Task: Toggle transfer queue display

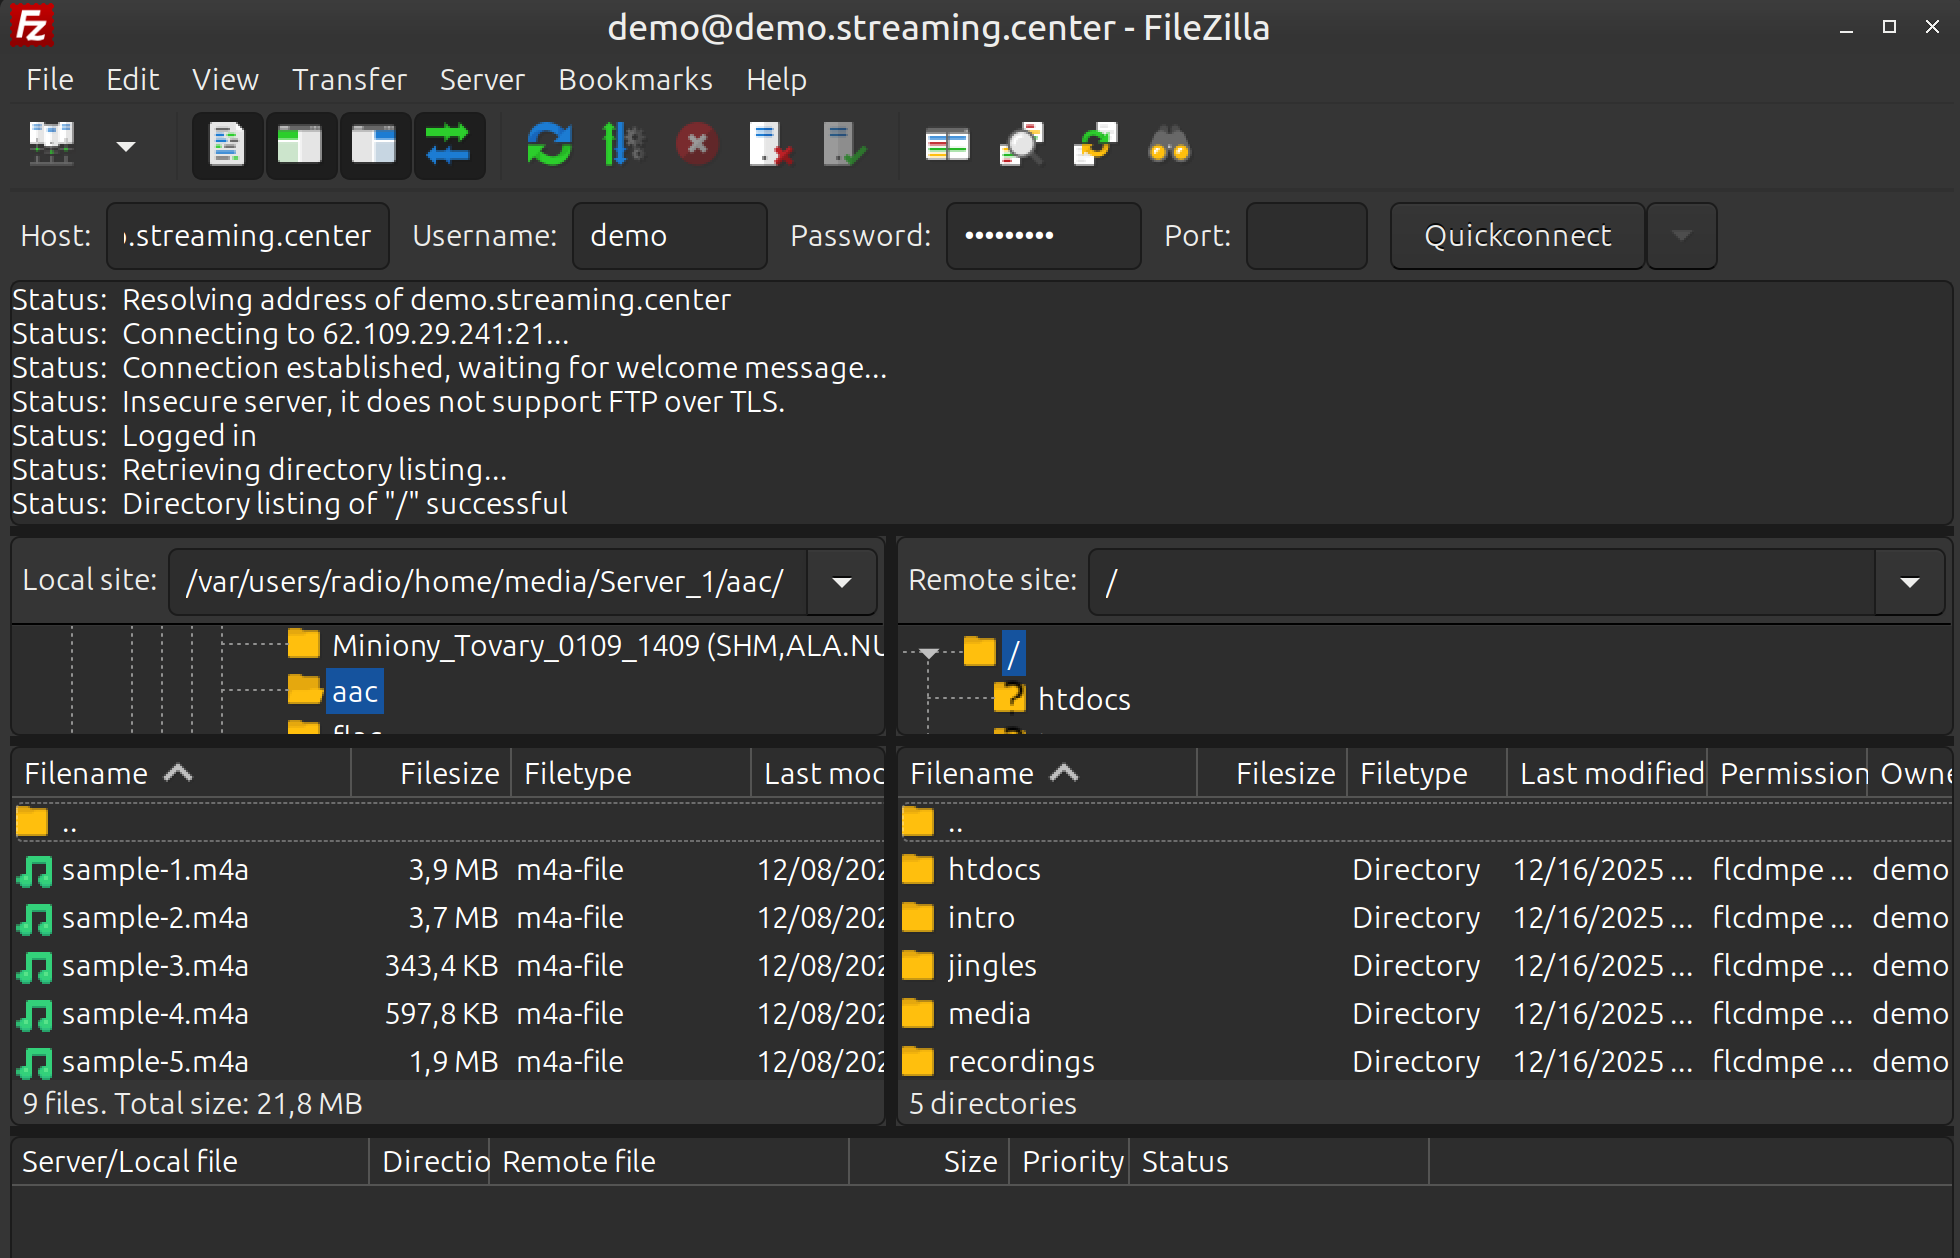Action: (448, 146)
